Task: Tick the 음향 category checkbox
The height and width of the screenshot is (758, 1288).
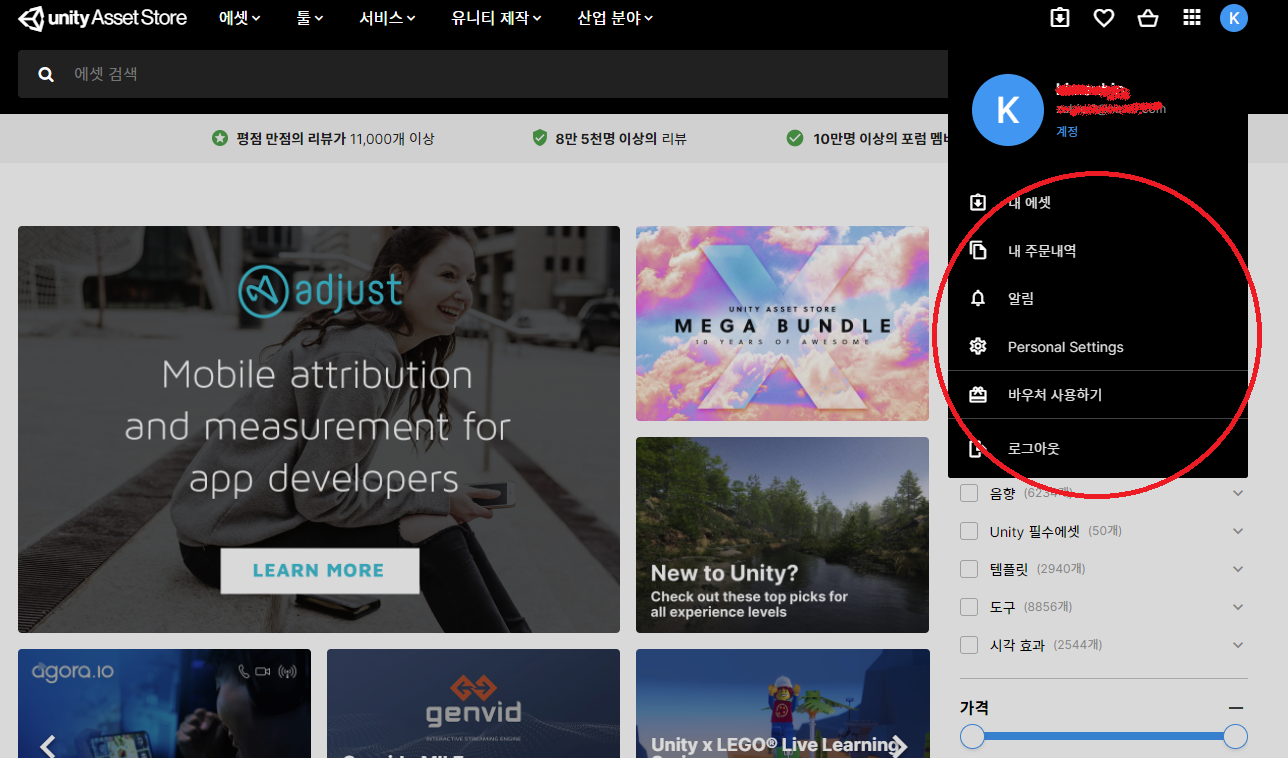Action: pyautogui.click(x=969, y=493)
